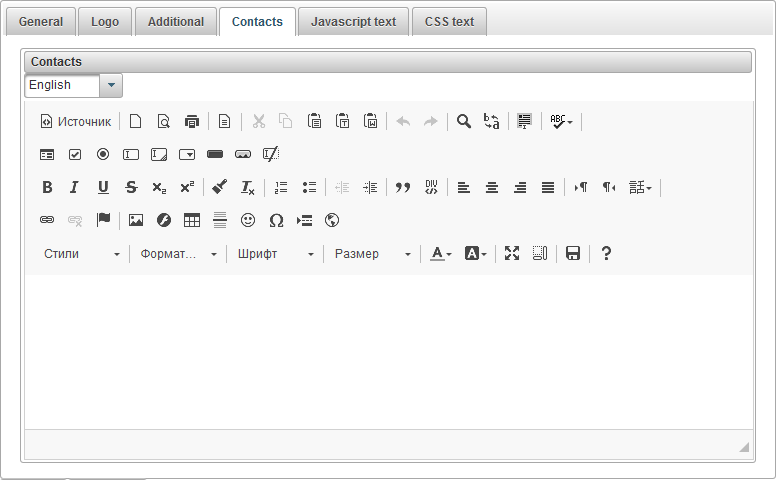Maximize the editor using the expand icon
776x480 pixels.
coord(512,254)
